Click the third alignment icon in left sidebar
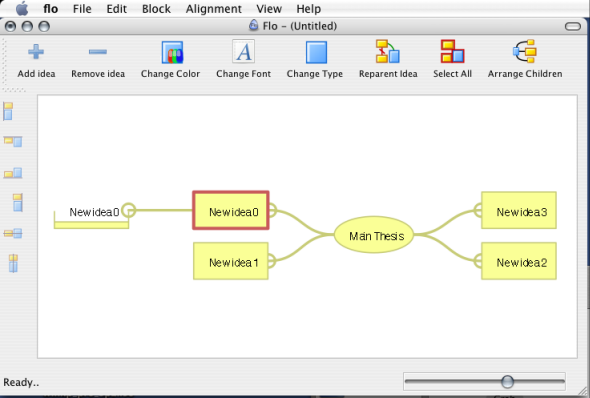 click(x=13, y=173)
